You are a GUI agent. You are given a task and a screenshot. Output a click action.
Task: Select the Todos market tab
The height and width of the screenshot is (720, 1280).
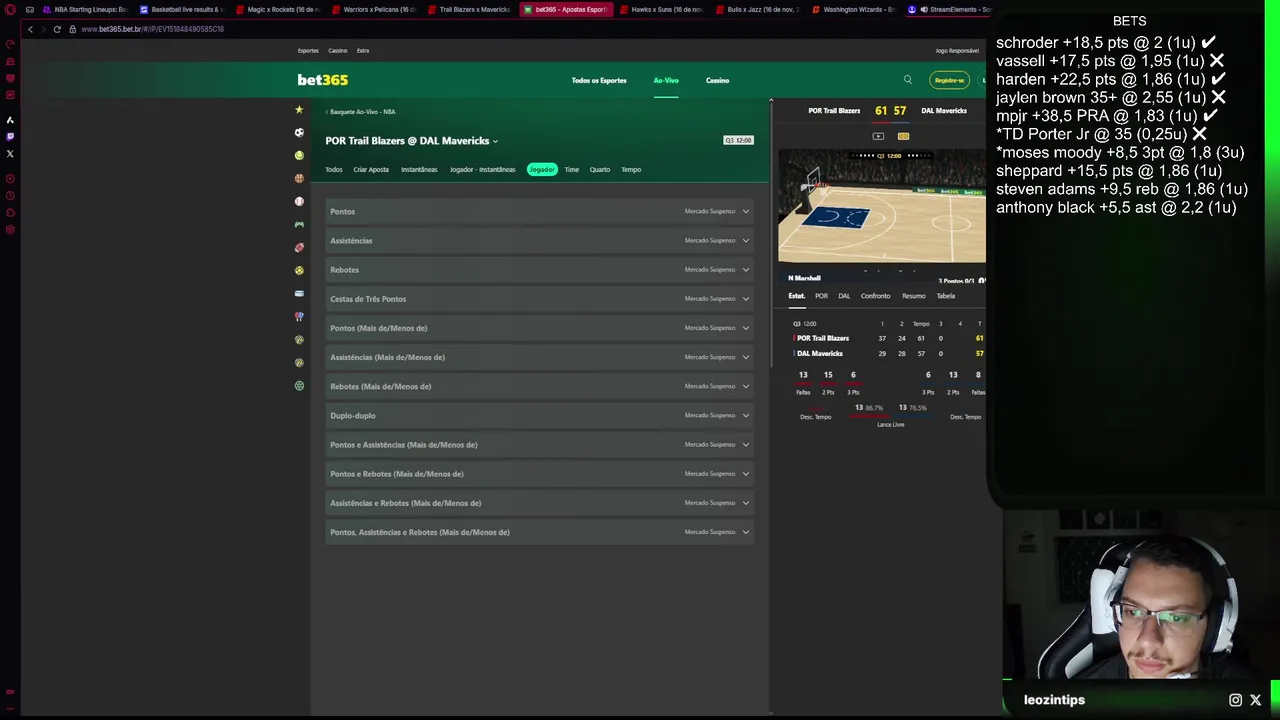point(334,169)
